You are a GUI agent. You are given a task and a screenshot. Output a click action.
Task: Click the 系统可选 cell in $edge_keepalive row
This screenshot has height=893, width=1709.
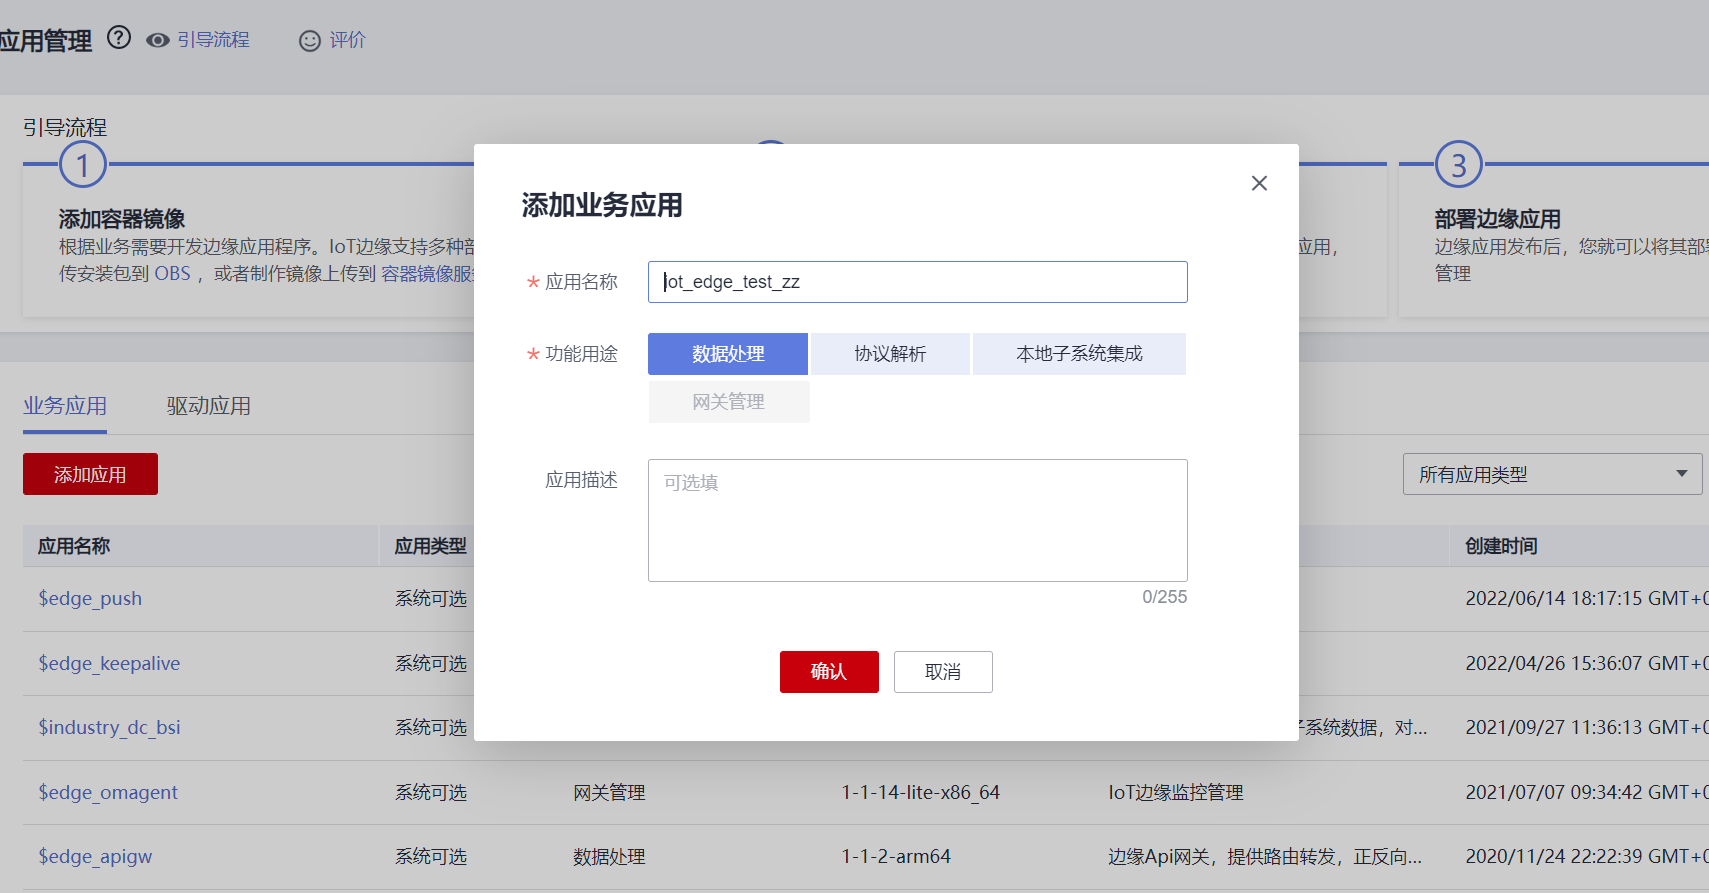(x=431, y=663)
